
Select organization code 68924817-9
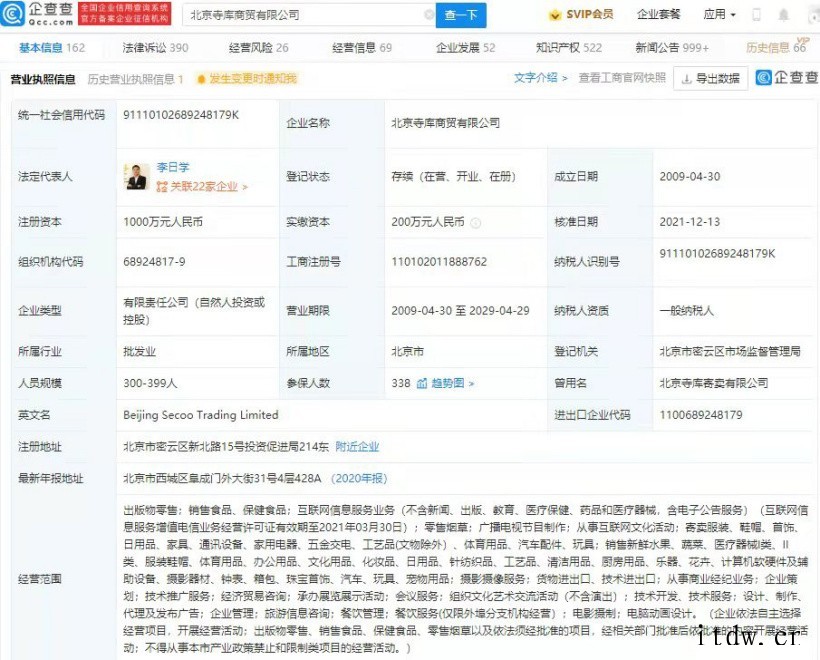(x=154, y=261)
